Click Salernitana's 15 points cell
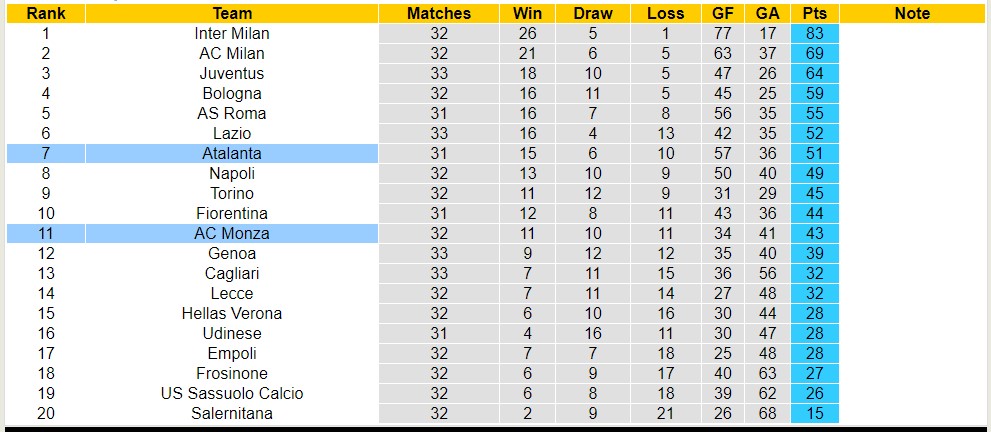Screen dimensions: 991x432 pos(814,413)
